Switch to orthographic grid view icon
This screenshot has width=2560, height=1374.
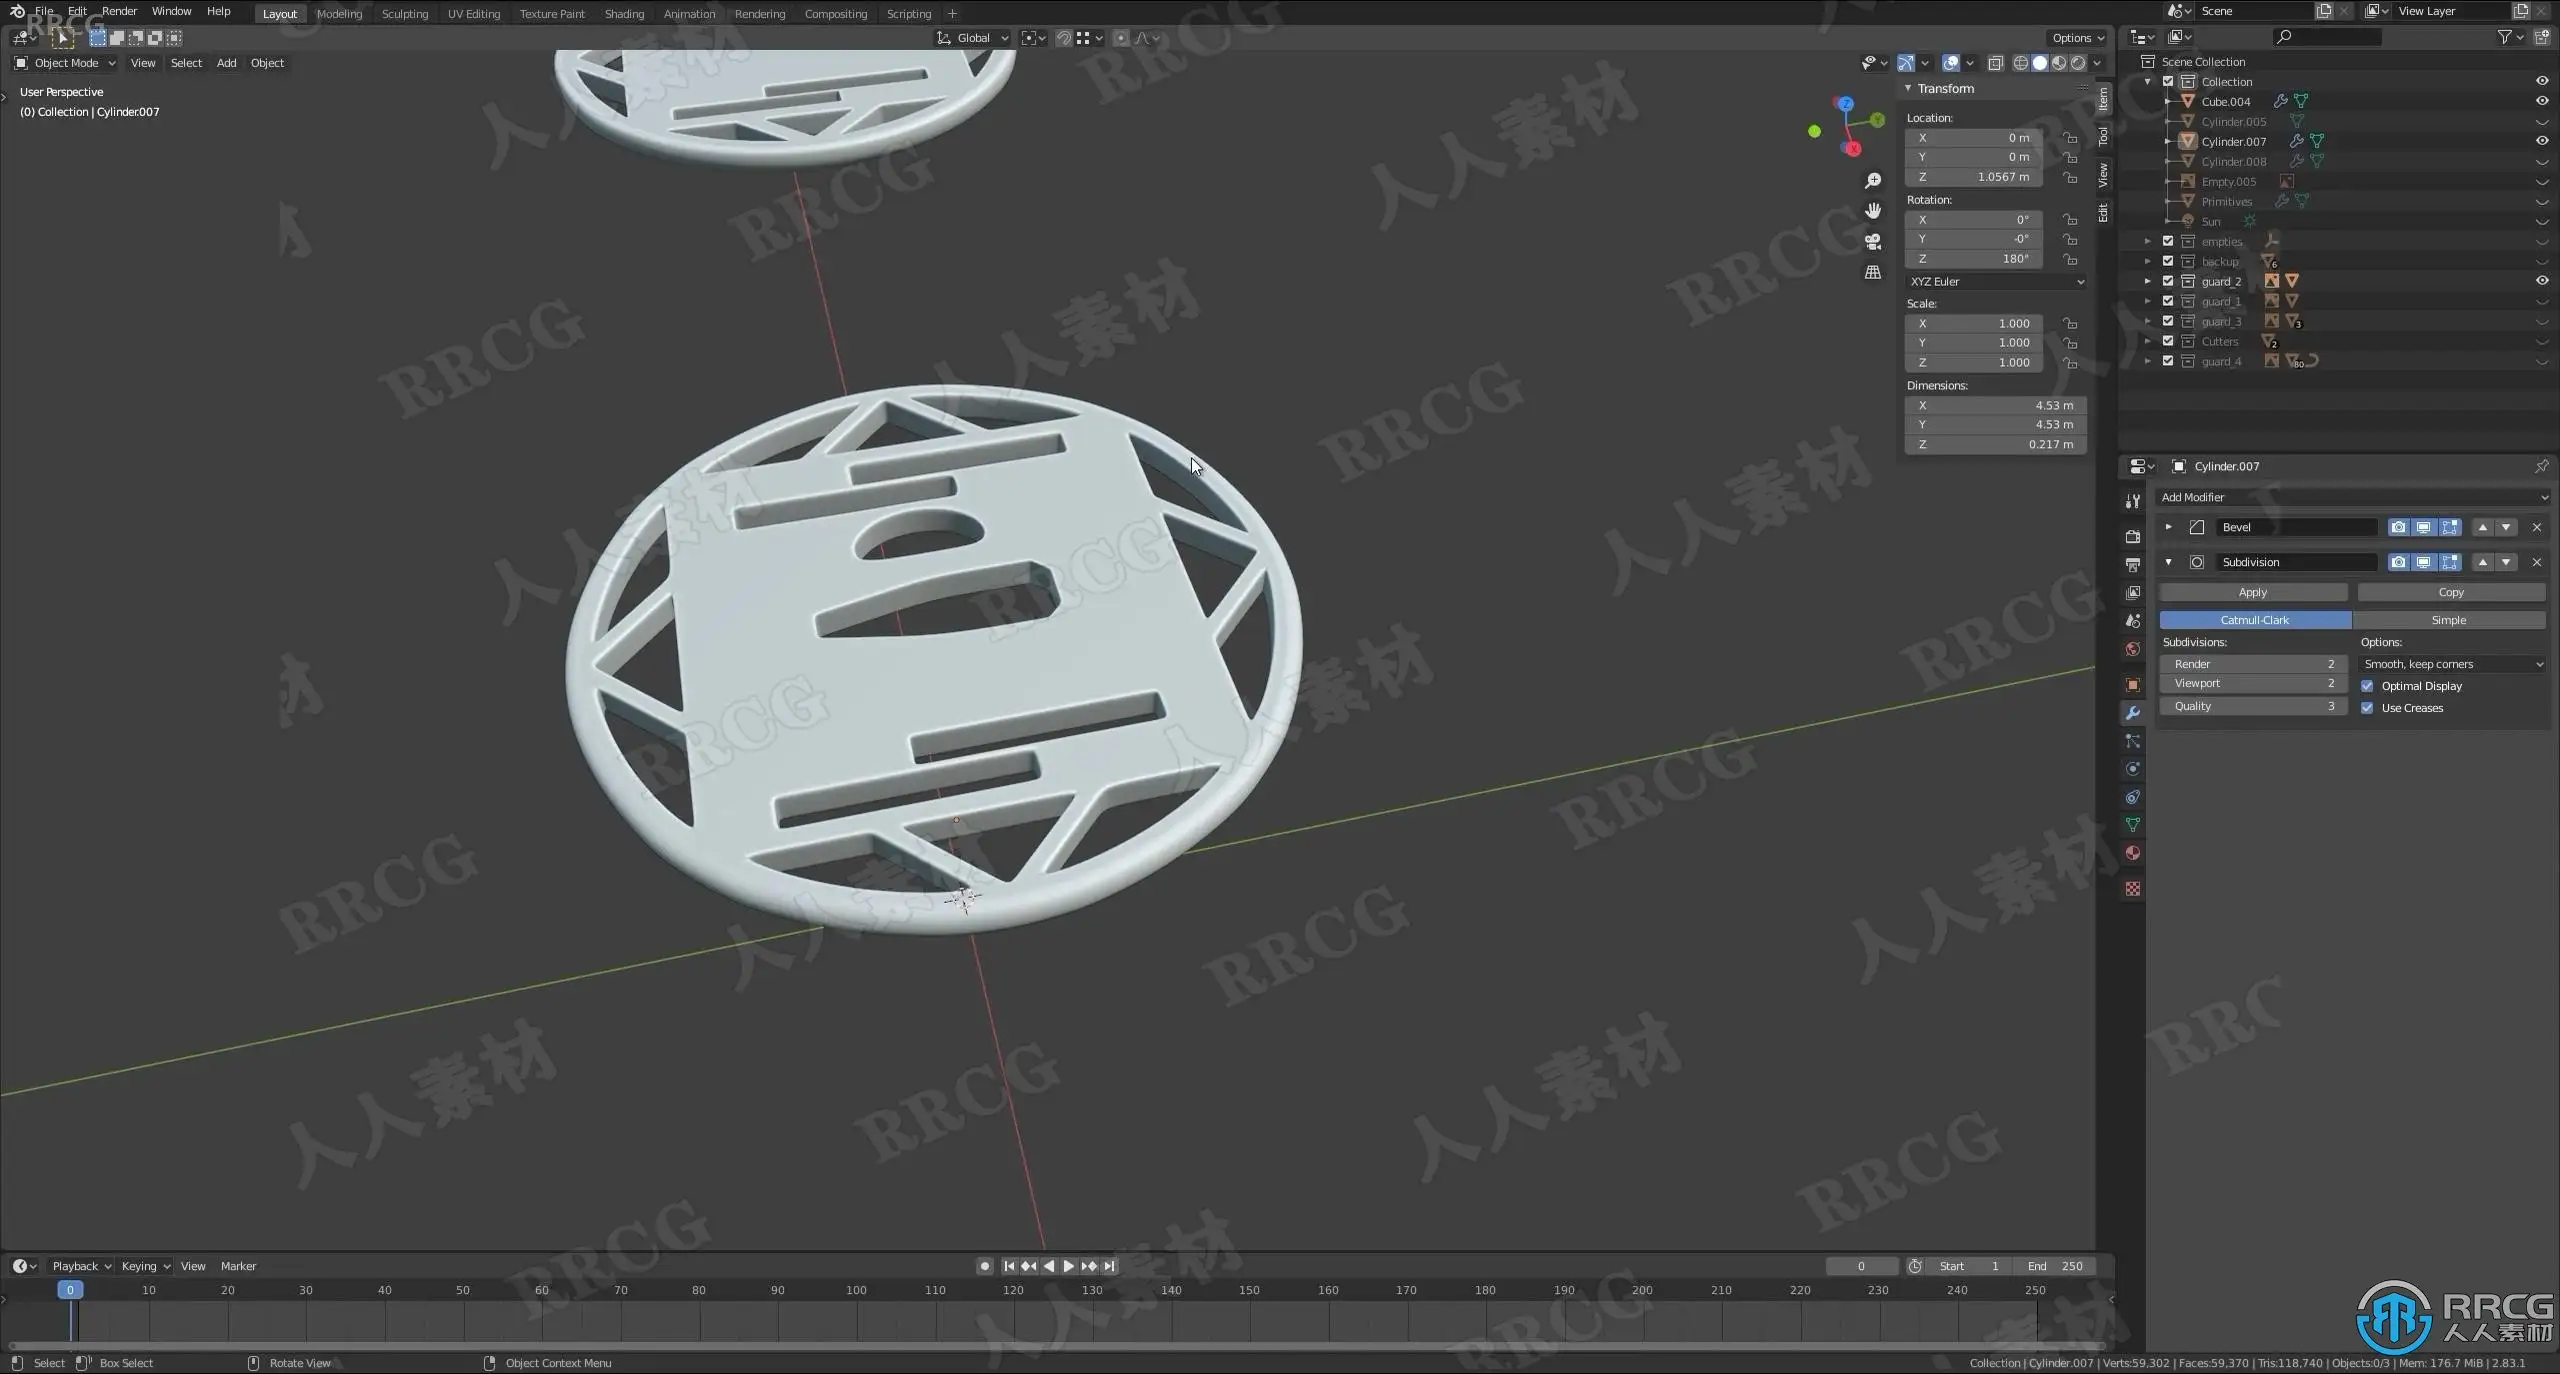pyautogui.click(x=1873, y=272)
